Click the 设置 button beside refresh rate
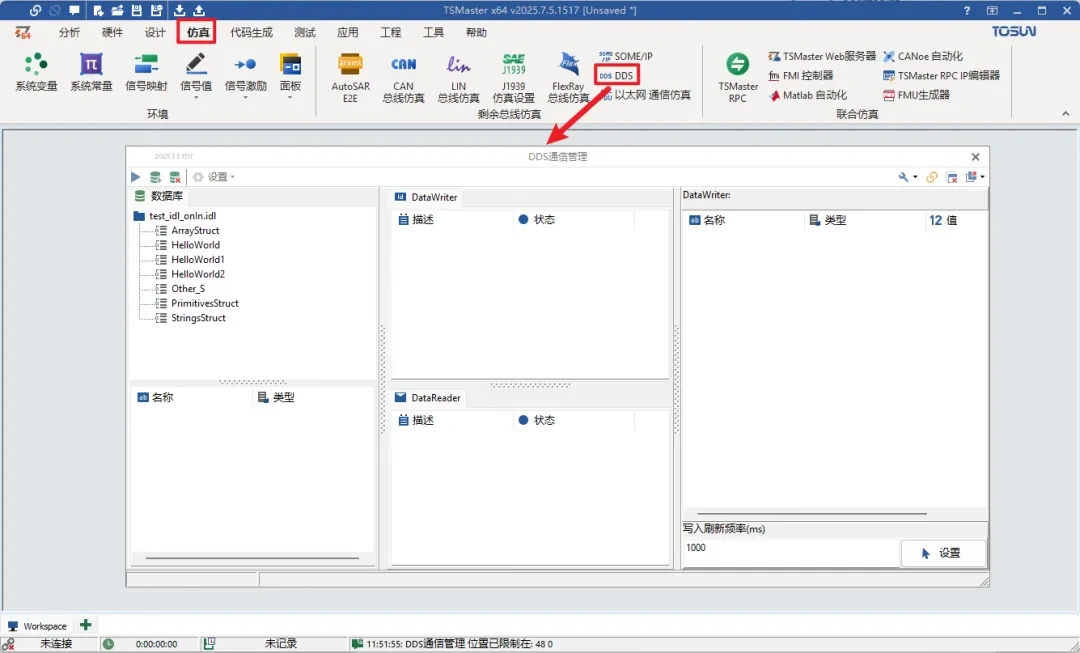 click(942, 553)
